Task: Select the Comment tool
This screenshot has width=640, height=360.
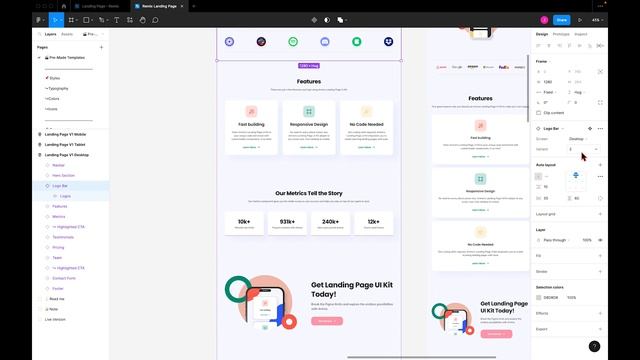Action: (155, 20)
